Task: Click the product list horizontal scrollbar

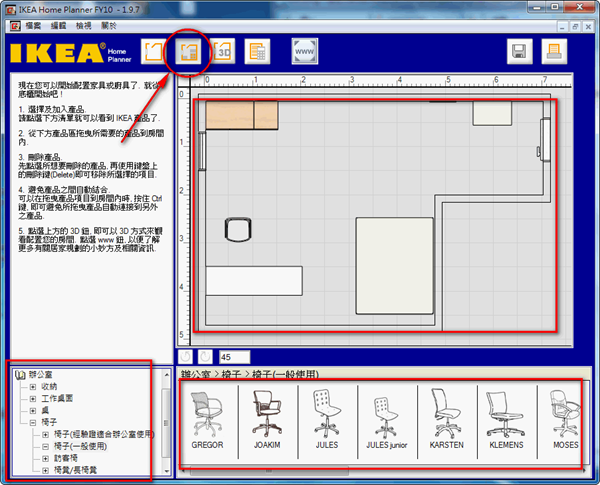Action: (x=269, y=471)
